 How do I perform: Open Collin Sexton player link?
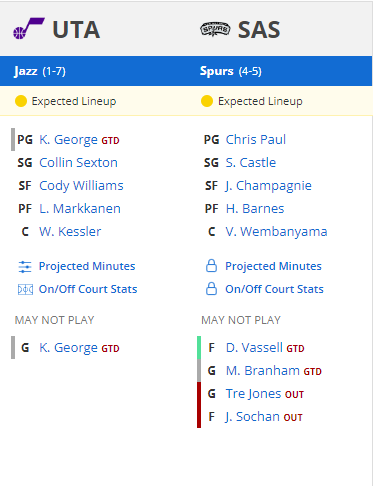pos(78,163)
